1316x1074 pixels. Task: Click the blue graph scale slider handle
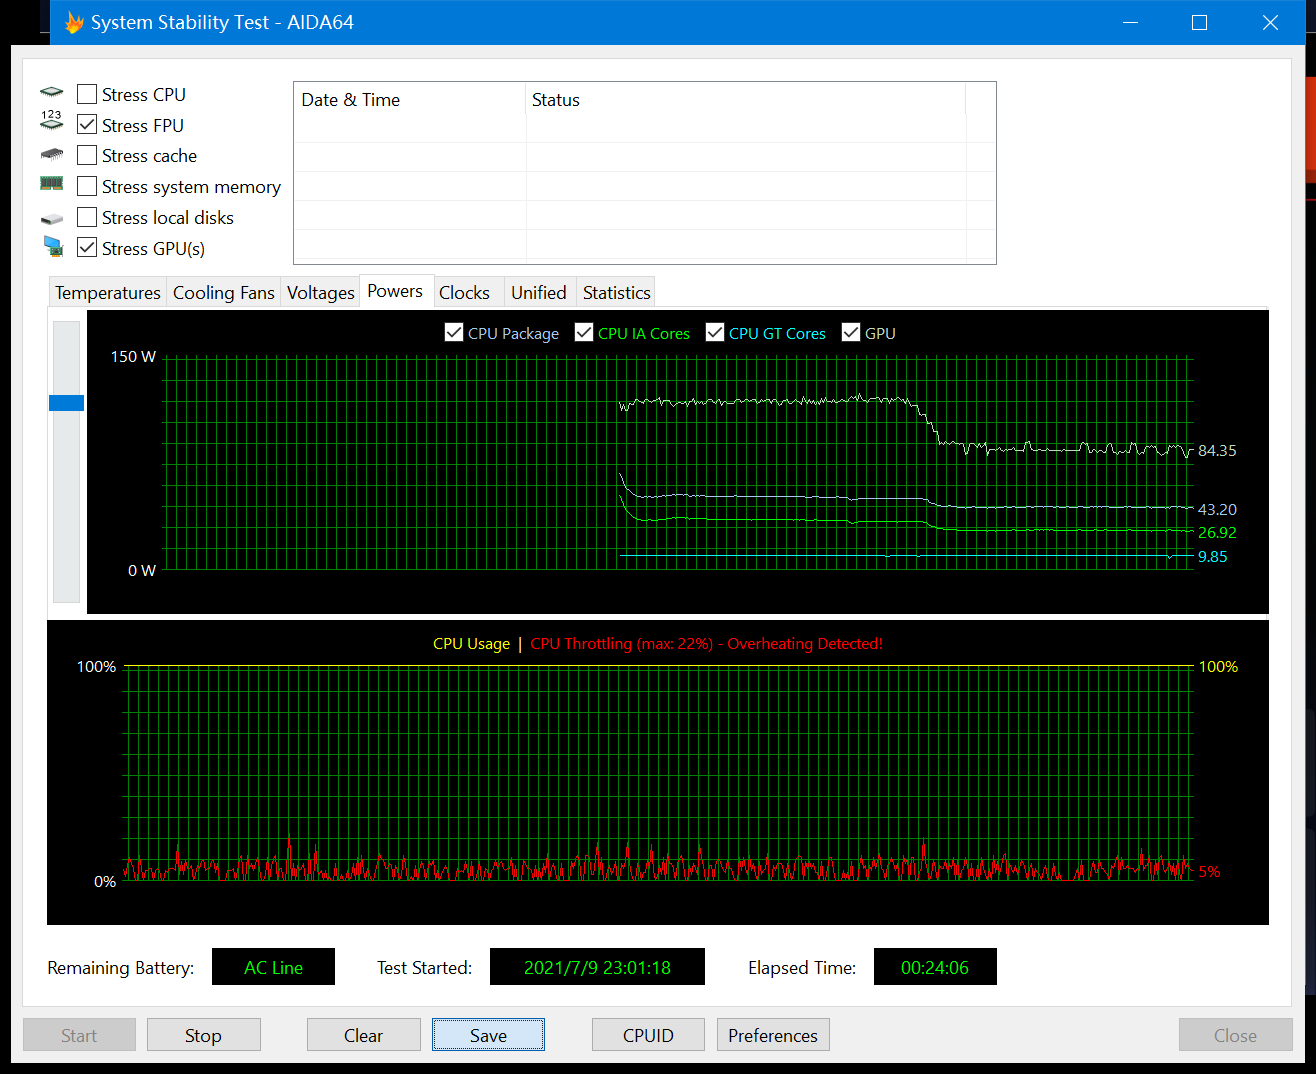(x=67, y=403)
